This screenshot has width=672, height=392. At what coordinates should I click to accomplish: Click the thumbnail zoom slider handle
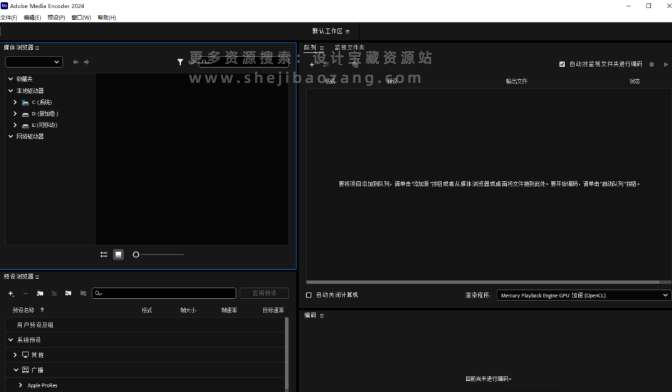pyautogui.click(x=136, y=255)
